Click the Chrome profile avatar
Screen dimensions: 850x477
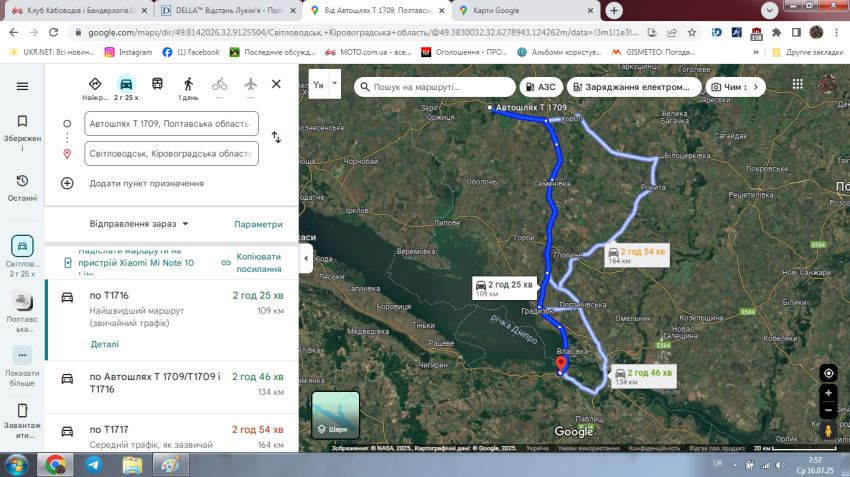click(816, 33)
